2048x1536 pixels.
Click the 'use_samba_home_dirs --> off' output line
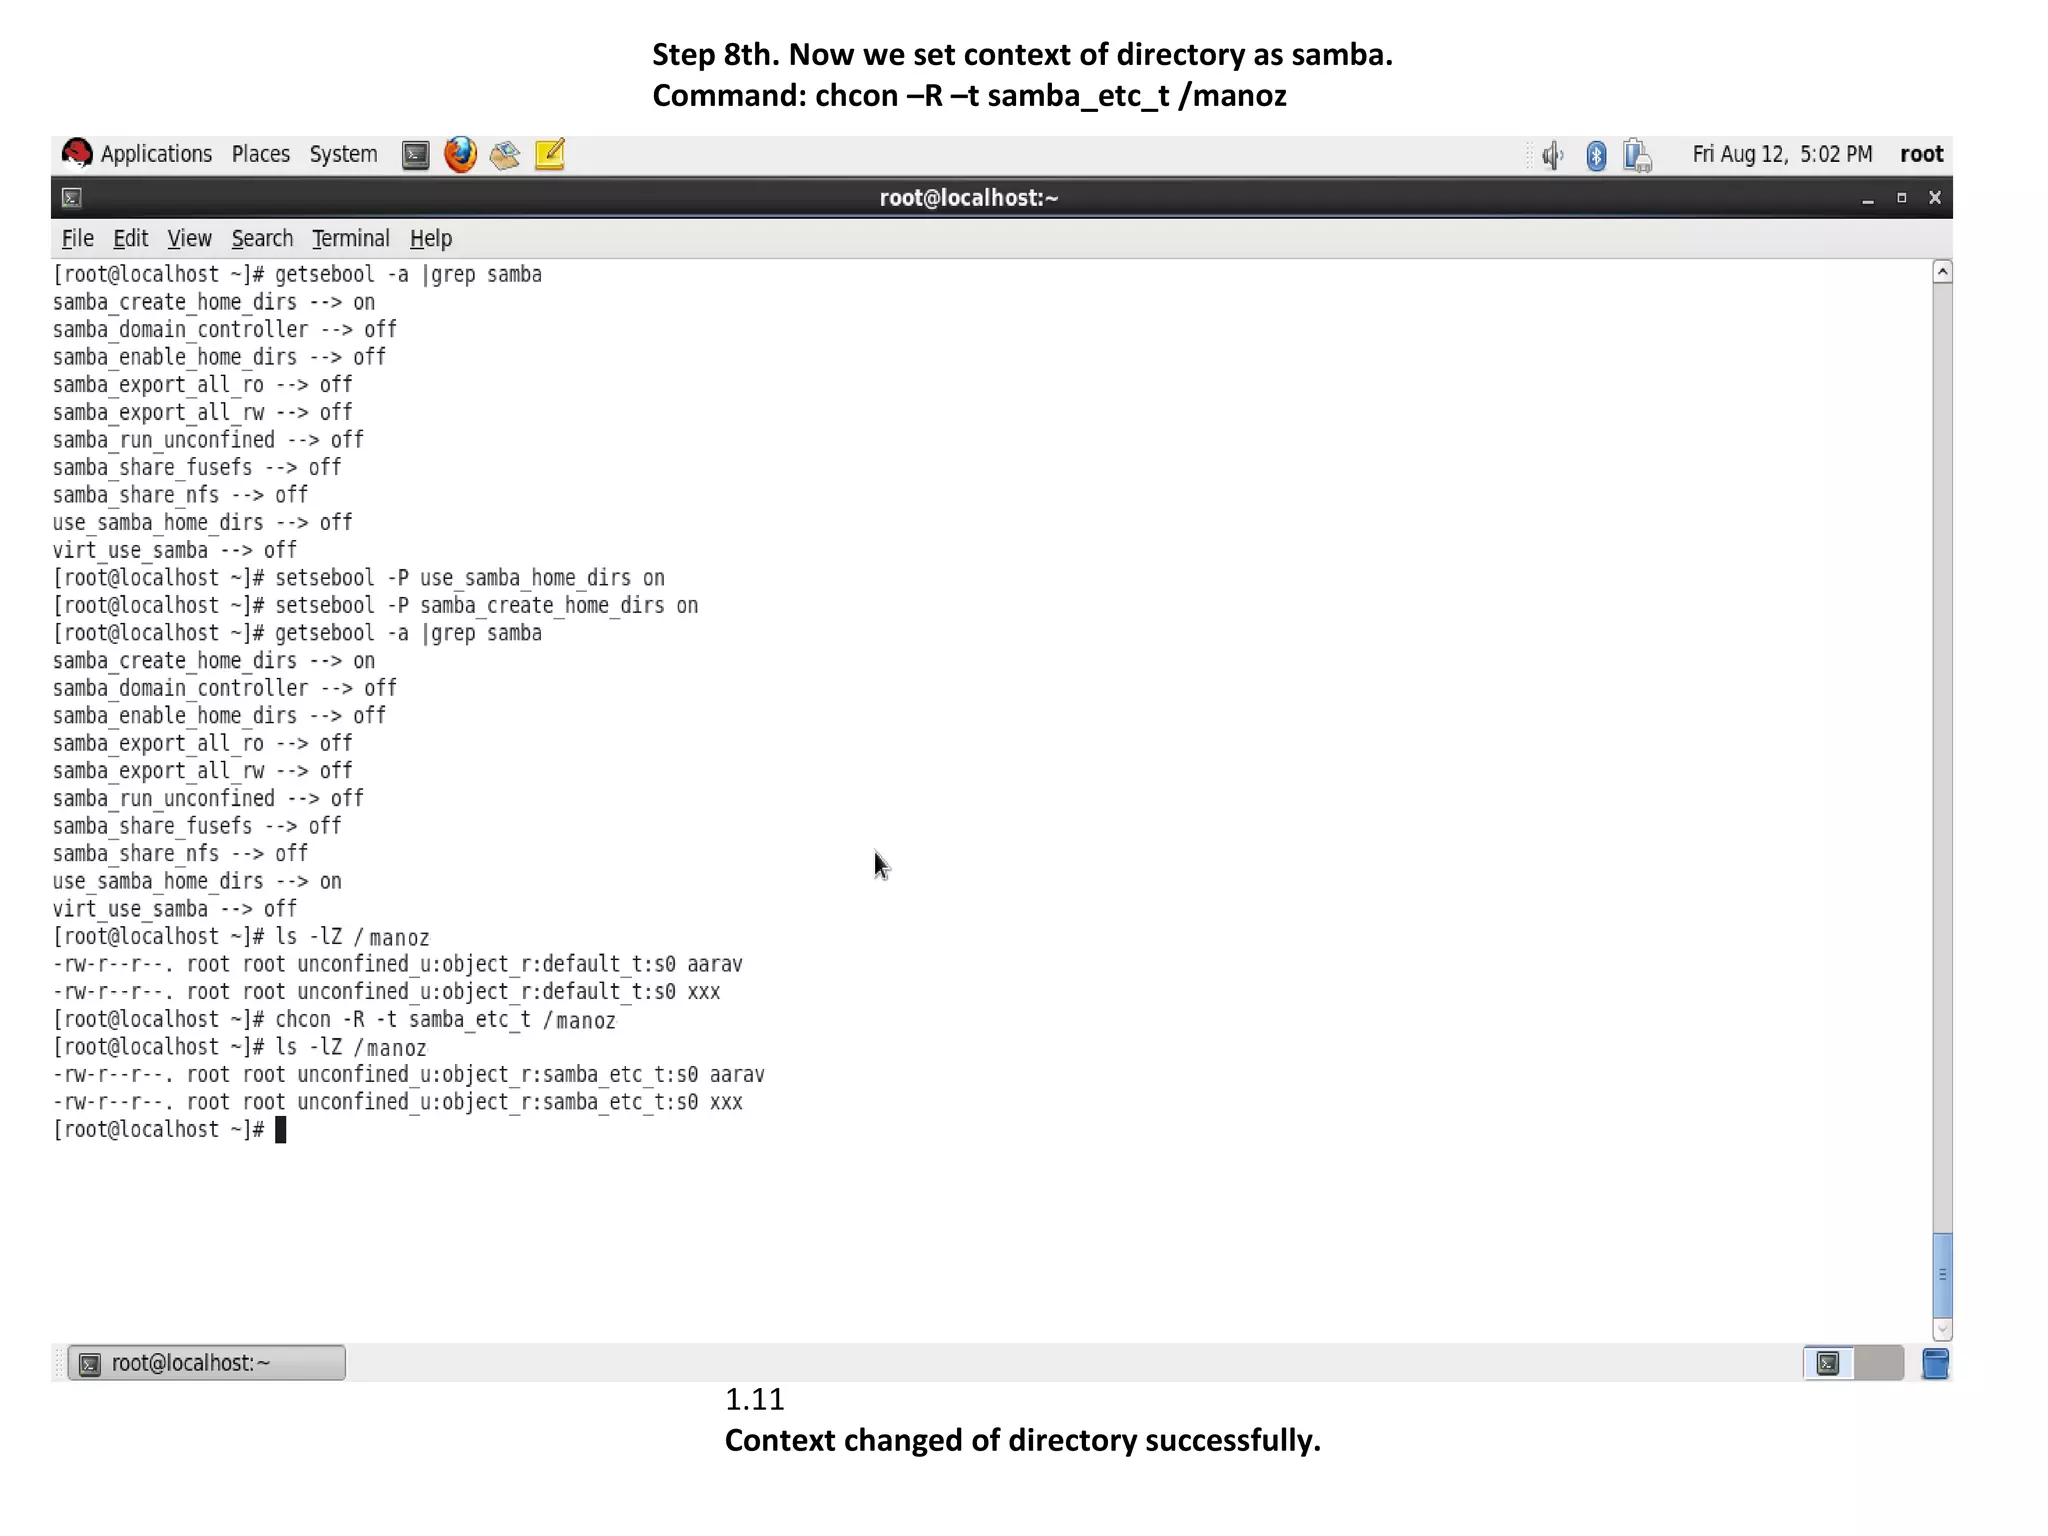click(x=203, y=523)
